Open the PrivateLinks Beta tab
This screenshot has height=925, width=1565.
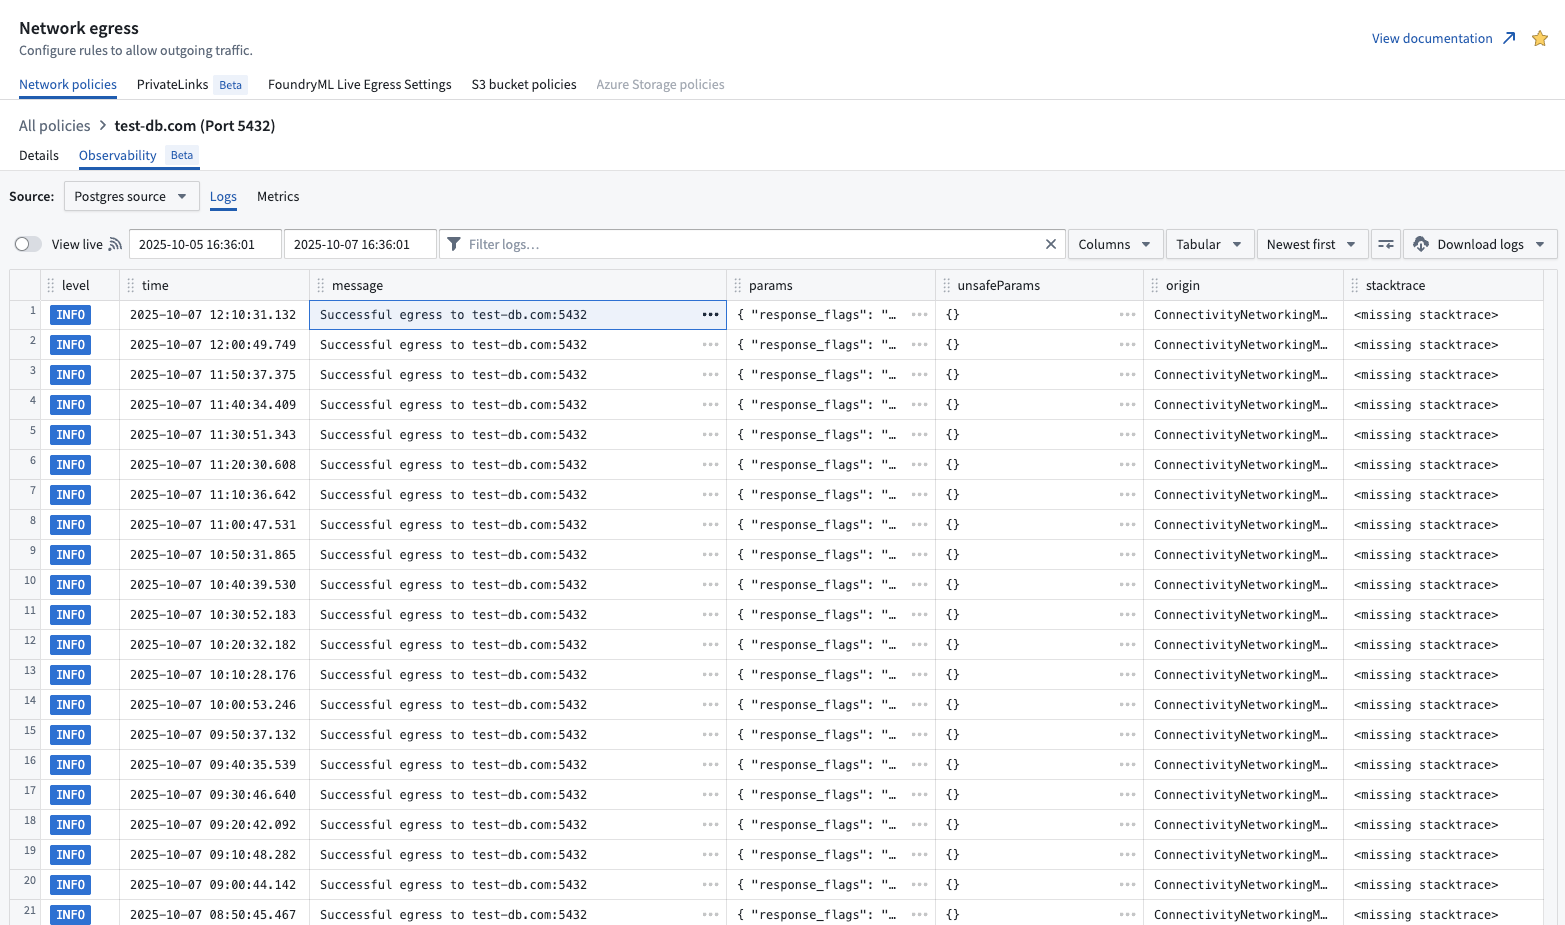(172, 84)
